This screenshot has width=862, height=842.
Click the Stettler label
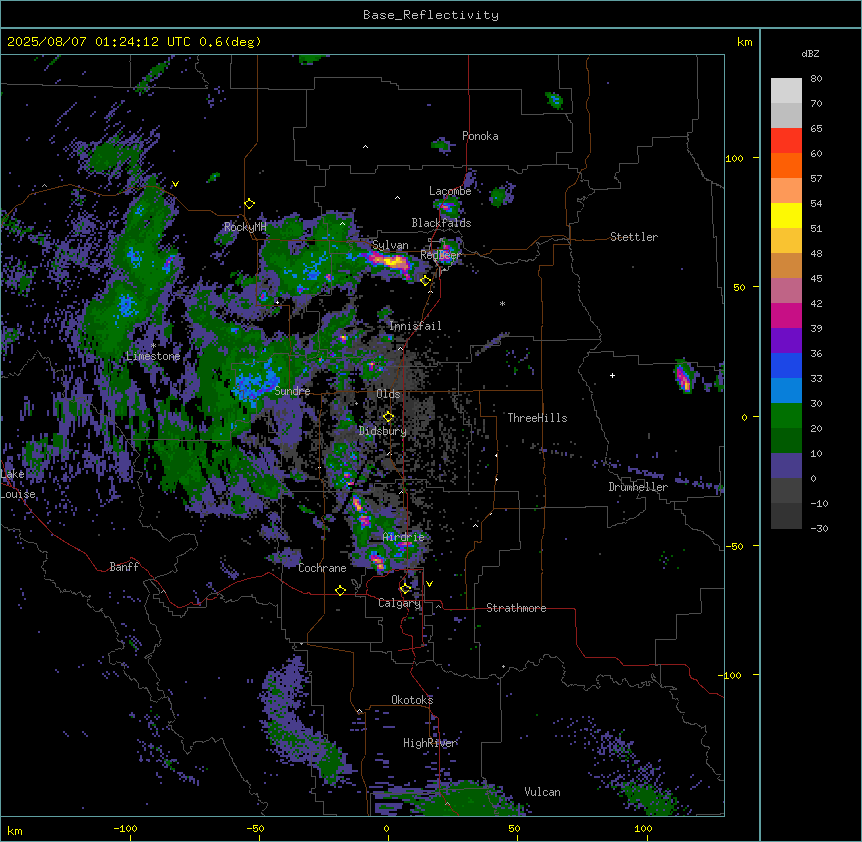pyautogui.click(x=634, y=237)
